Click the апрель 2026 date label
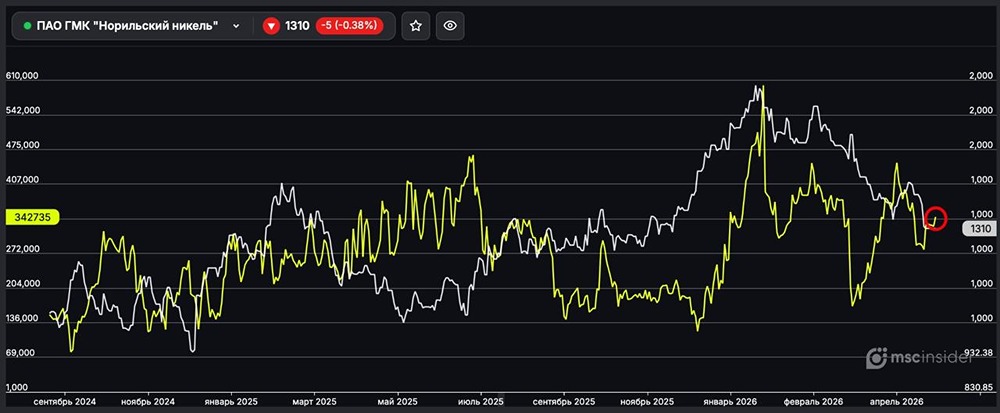The image size is (1000, 413). tap(897, 402)
